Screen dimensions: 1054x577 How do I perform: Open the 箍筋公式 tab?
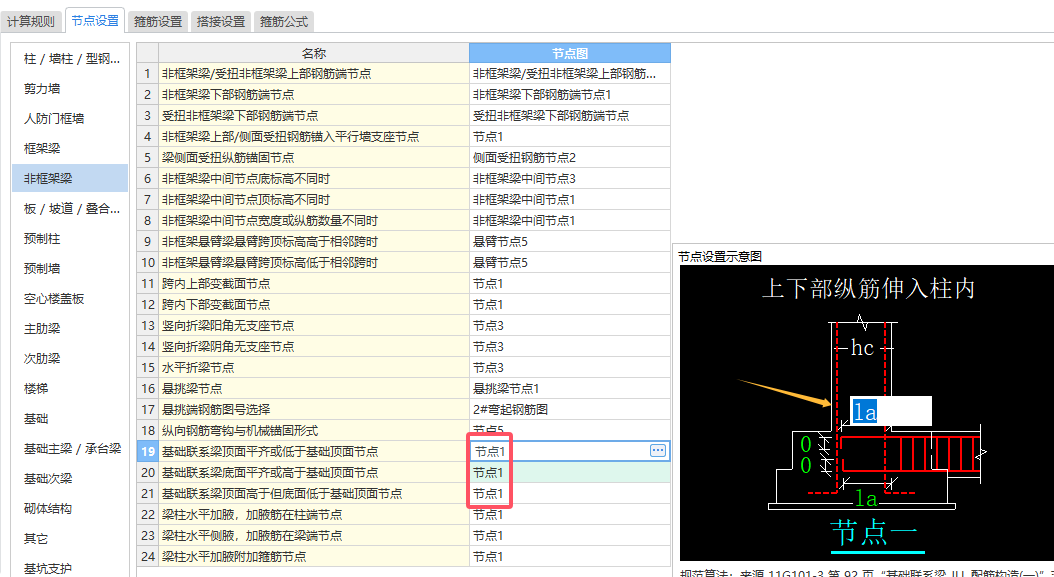pyautogui.click(x=284, y=22)
